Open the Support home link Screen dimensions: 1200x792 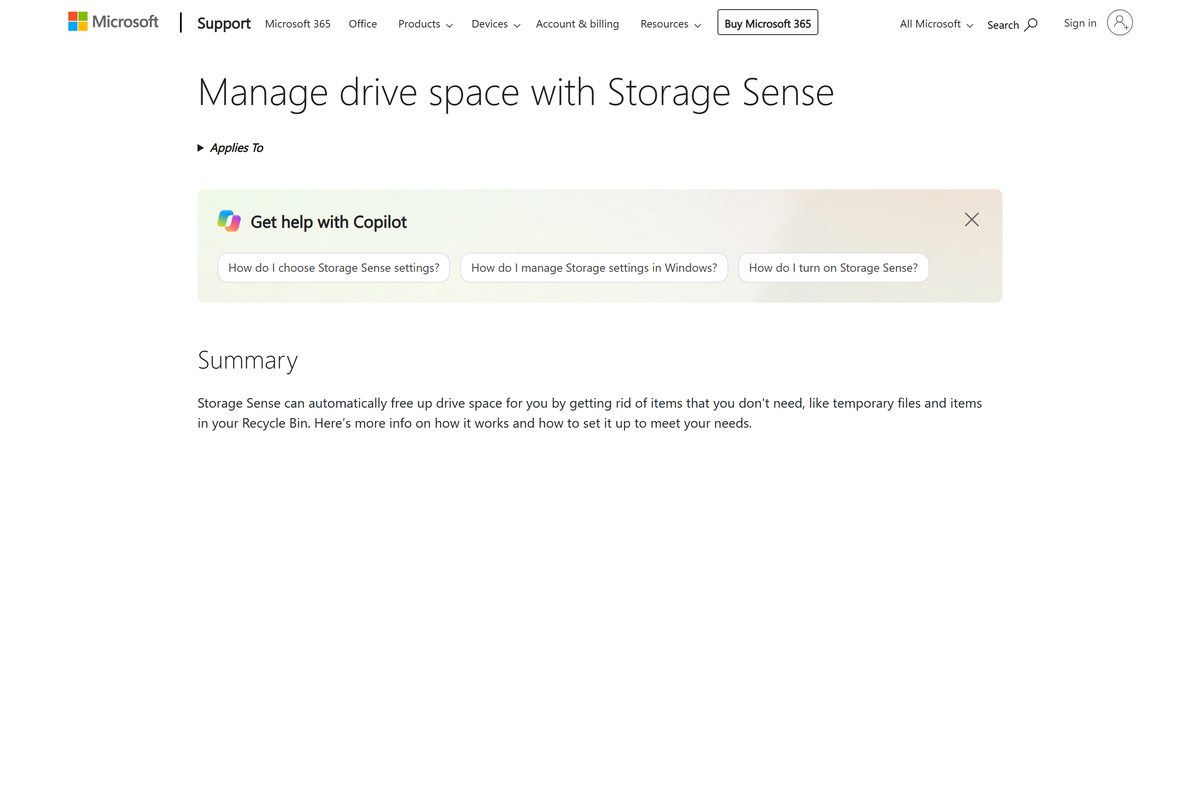(224, 23)
